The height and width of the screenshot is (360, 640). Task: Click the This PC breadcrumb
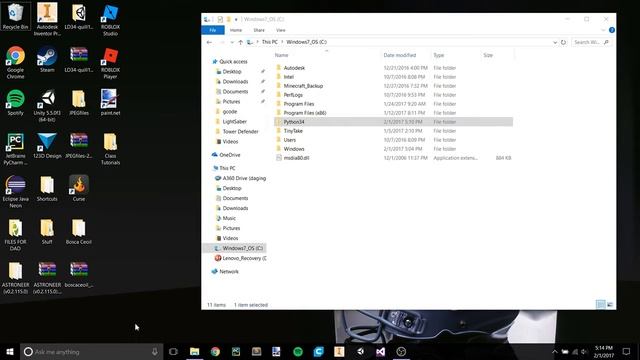pos(269,42)
